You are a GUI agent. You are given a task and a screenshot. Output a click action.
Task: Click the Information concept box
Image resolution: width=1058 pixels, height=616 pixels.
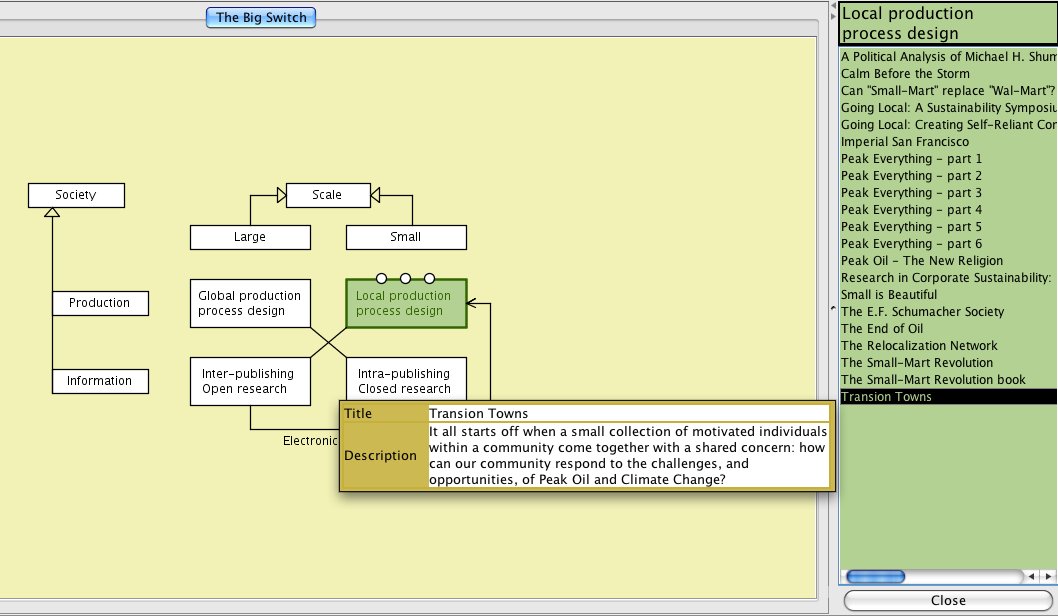[100, 381]
